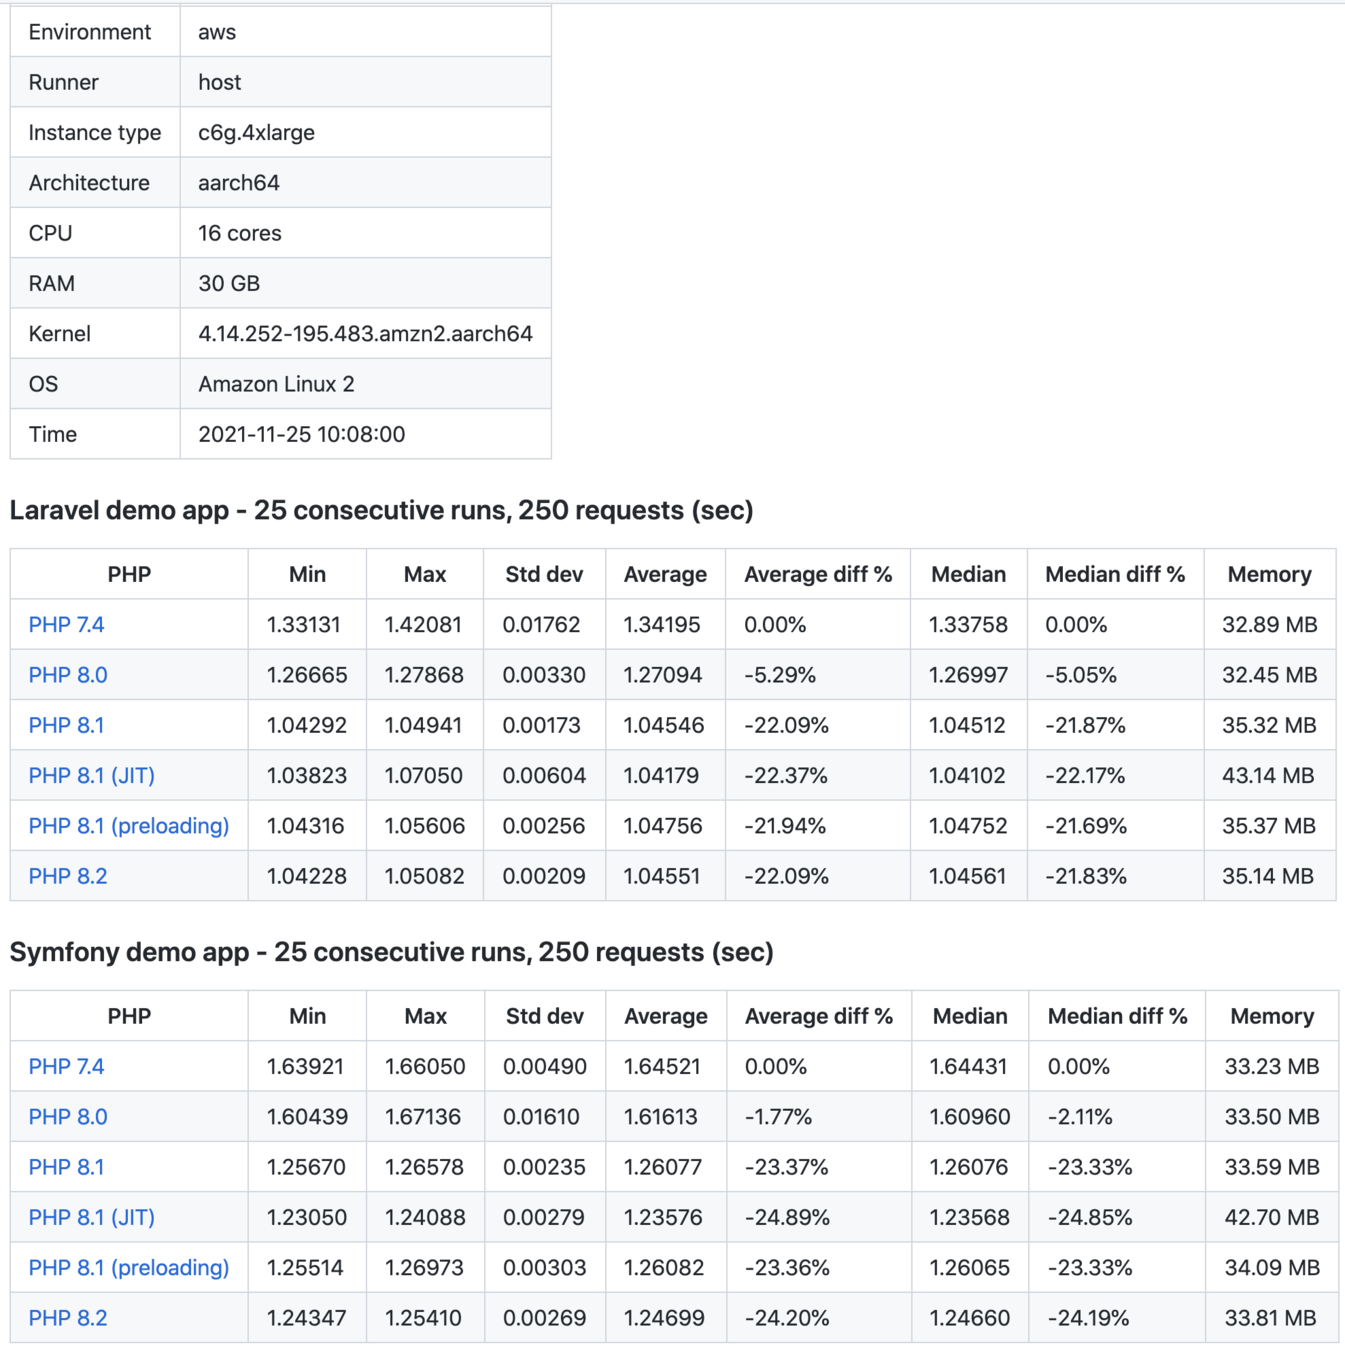The width and height of the screenshot is (1345, 1350).
Task: Click Symfony min cell 1.63921
Action: pos(305,1067)
